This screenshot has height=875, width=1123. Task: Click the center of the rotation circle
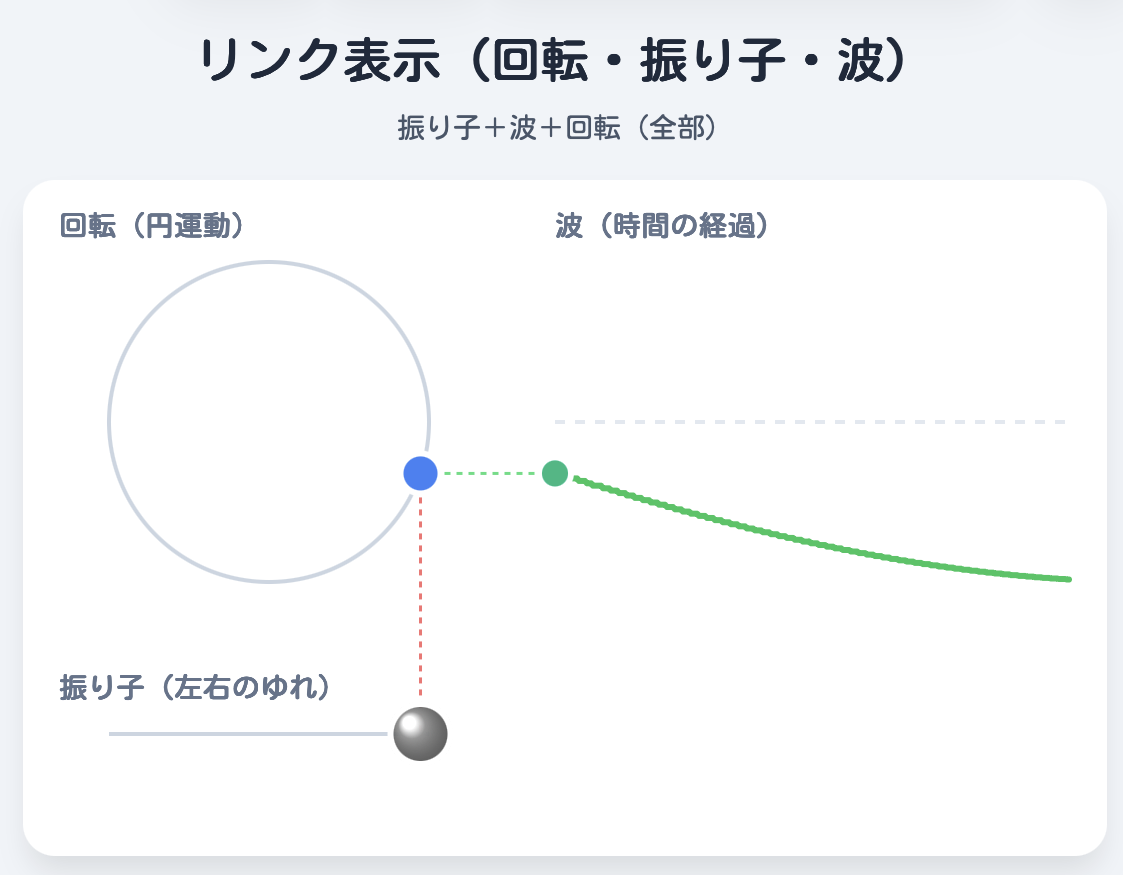click(x=269, y=422)
